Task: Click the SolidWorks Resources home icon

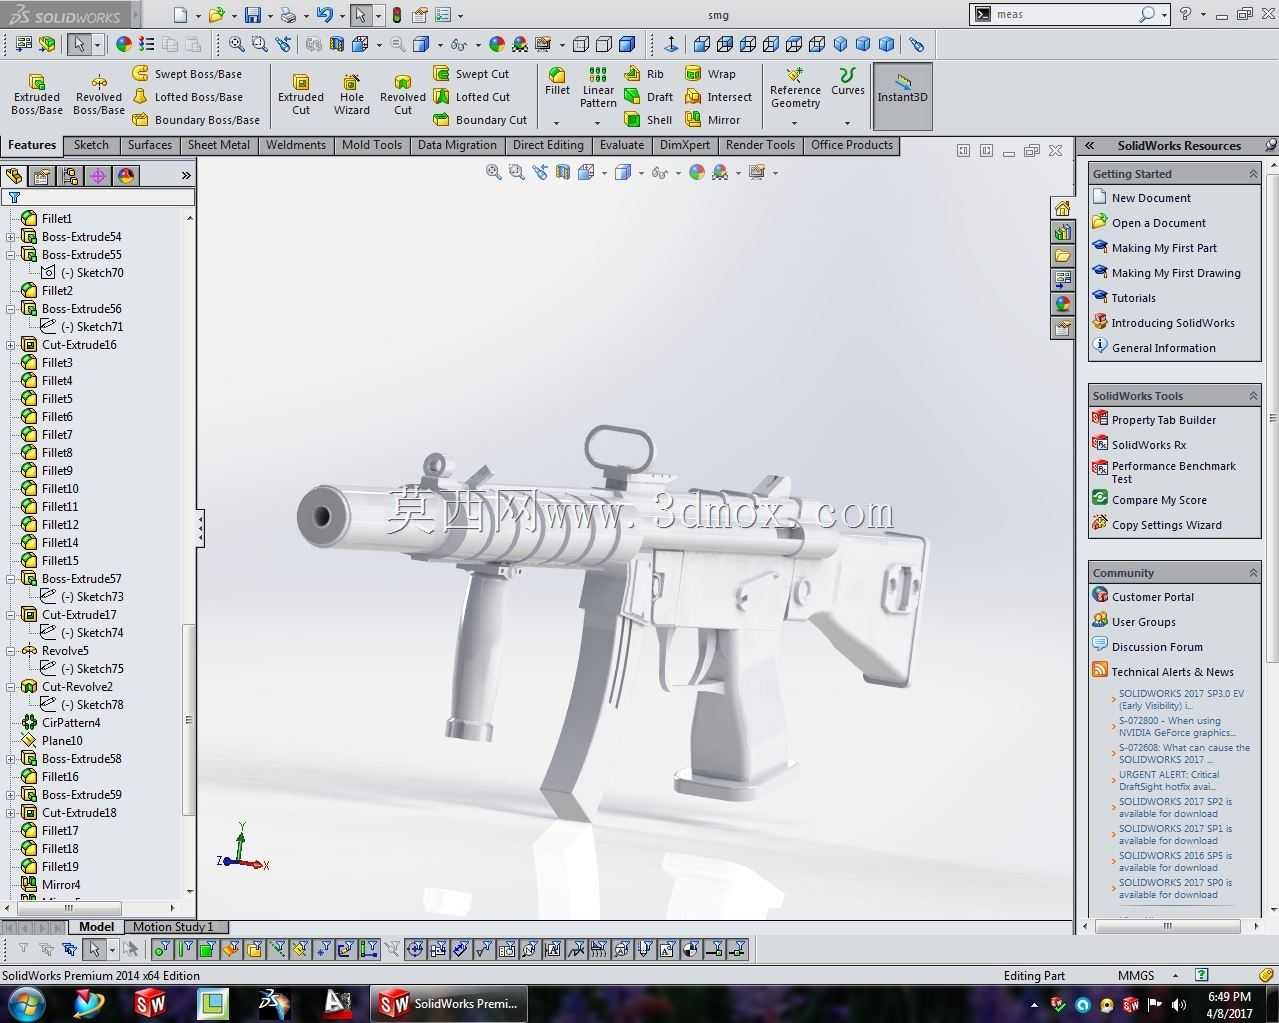Action: point(1062,208)
